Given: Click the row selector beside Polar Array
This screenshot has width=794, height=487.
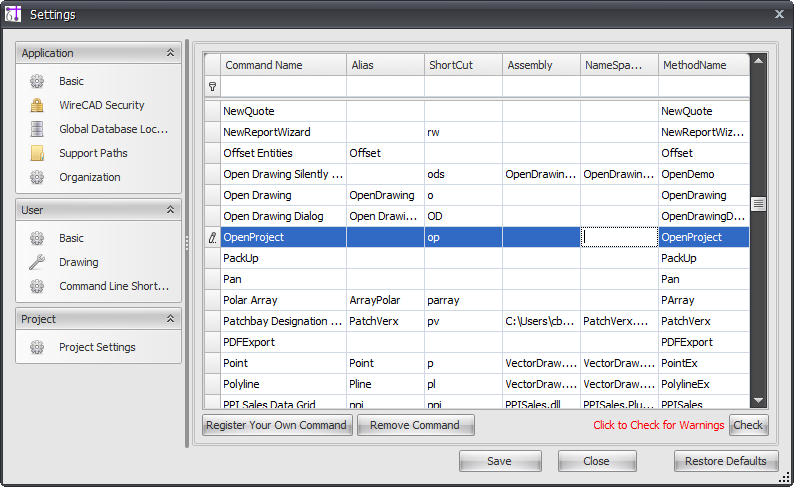Looking at the screenshot, I should tap(213, 300).
